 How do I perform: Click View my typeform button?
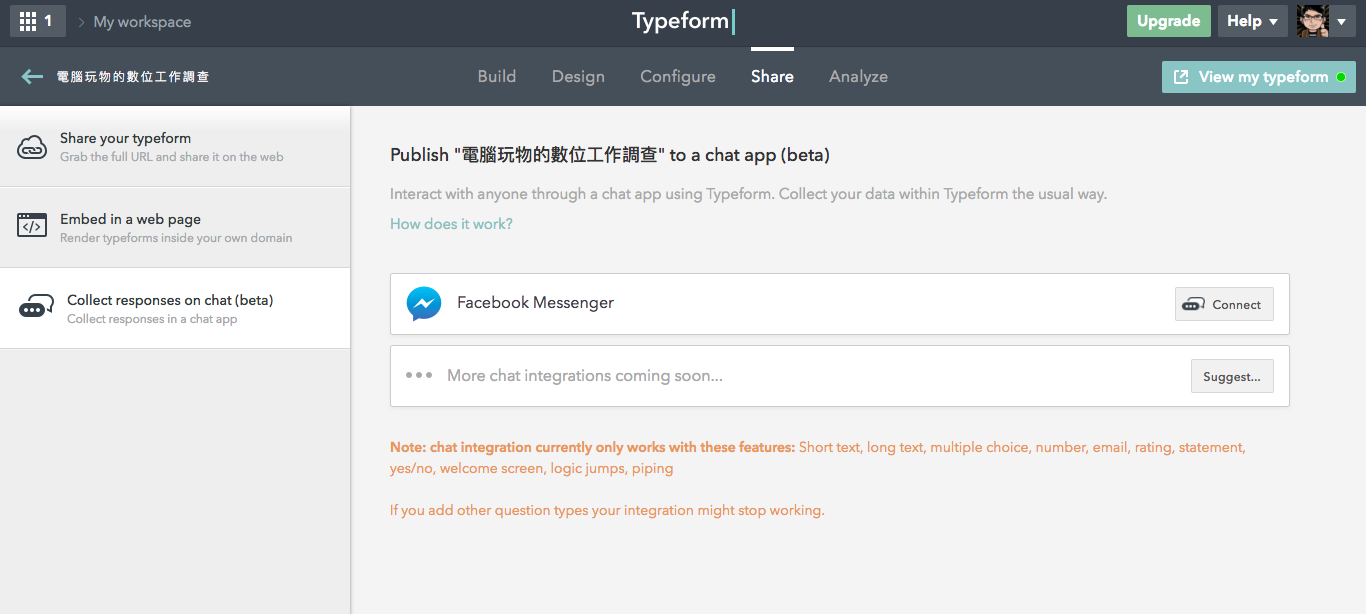click(1259, 77)
